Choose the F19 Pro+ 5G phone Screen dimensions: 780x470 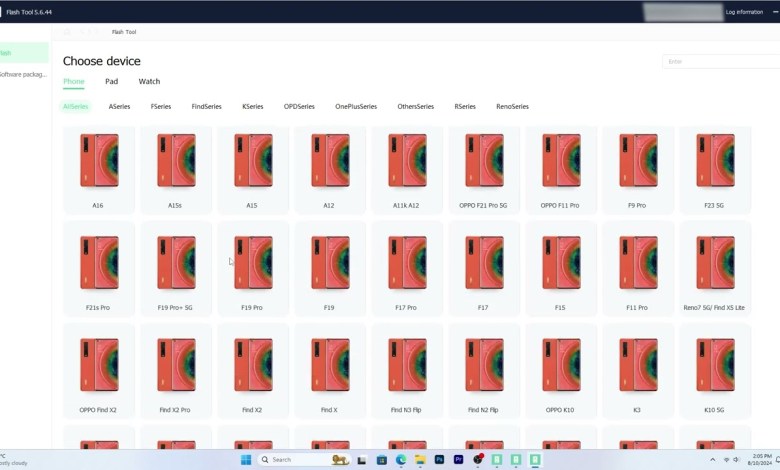pos(176,271)
